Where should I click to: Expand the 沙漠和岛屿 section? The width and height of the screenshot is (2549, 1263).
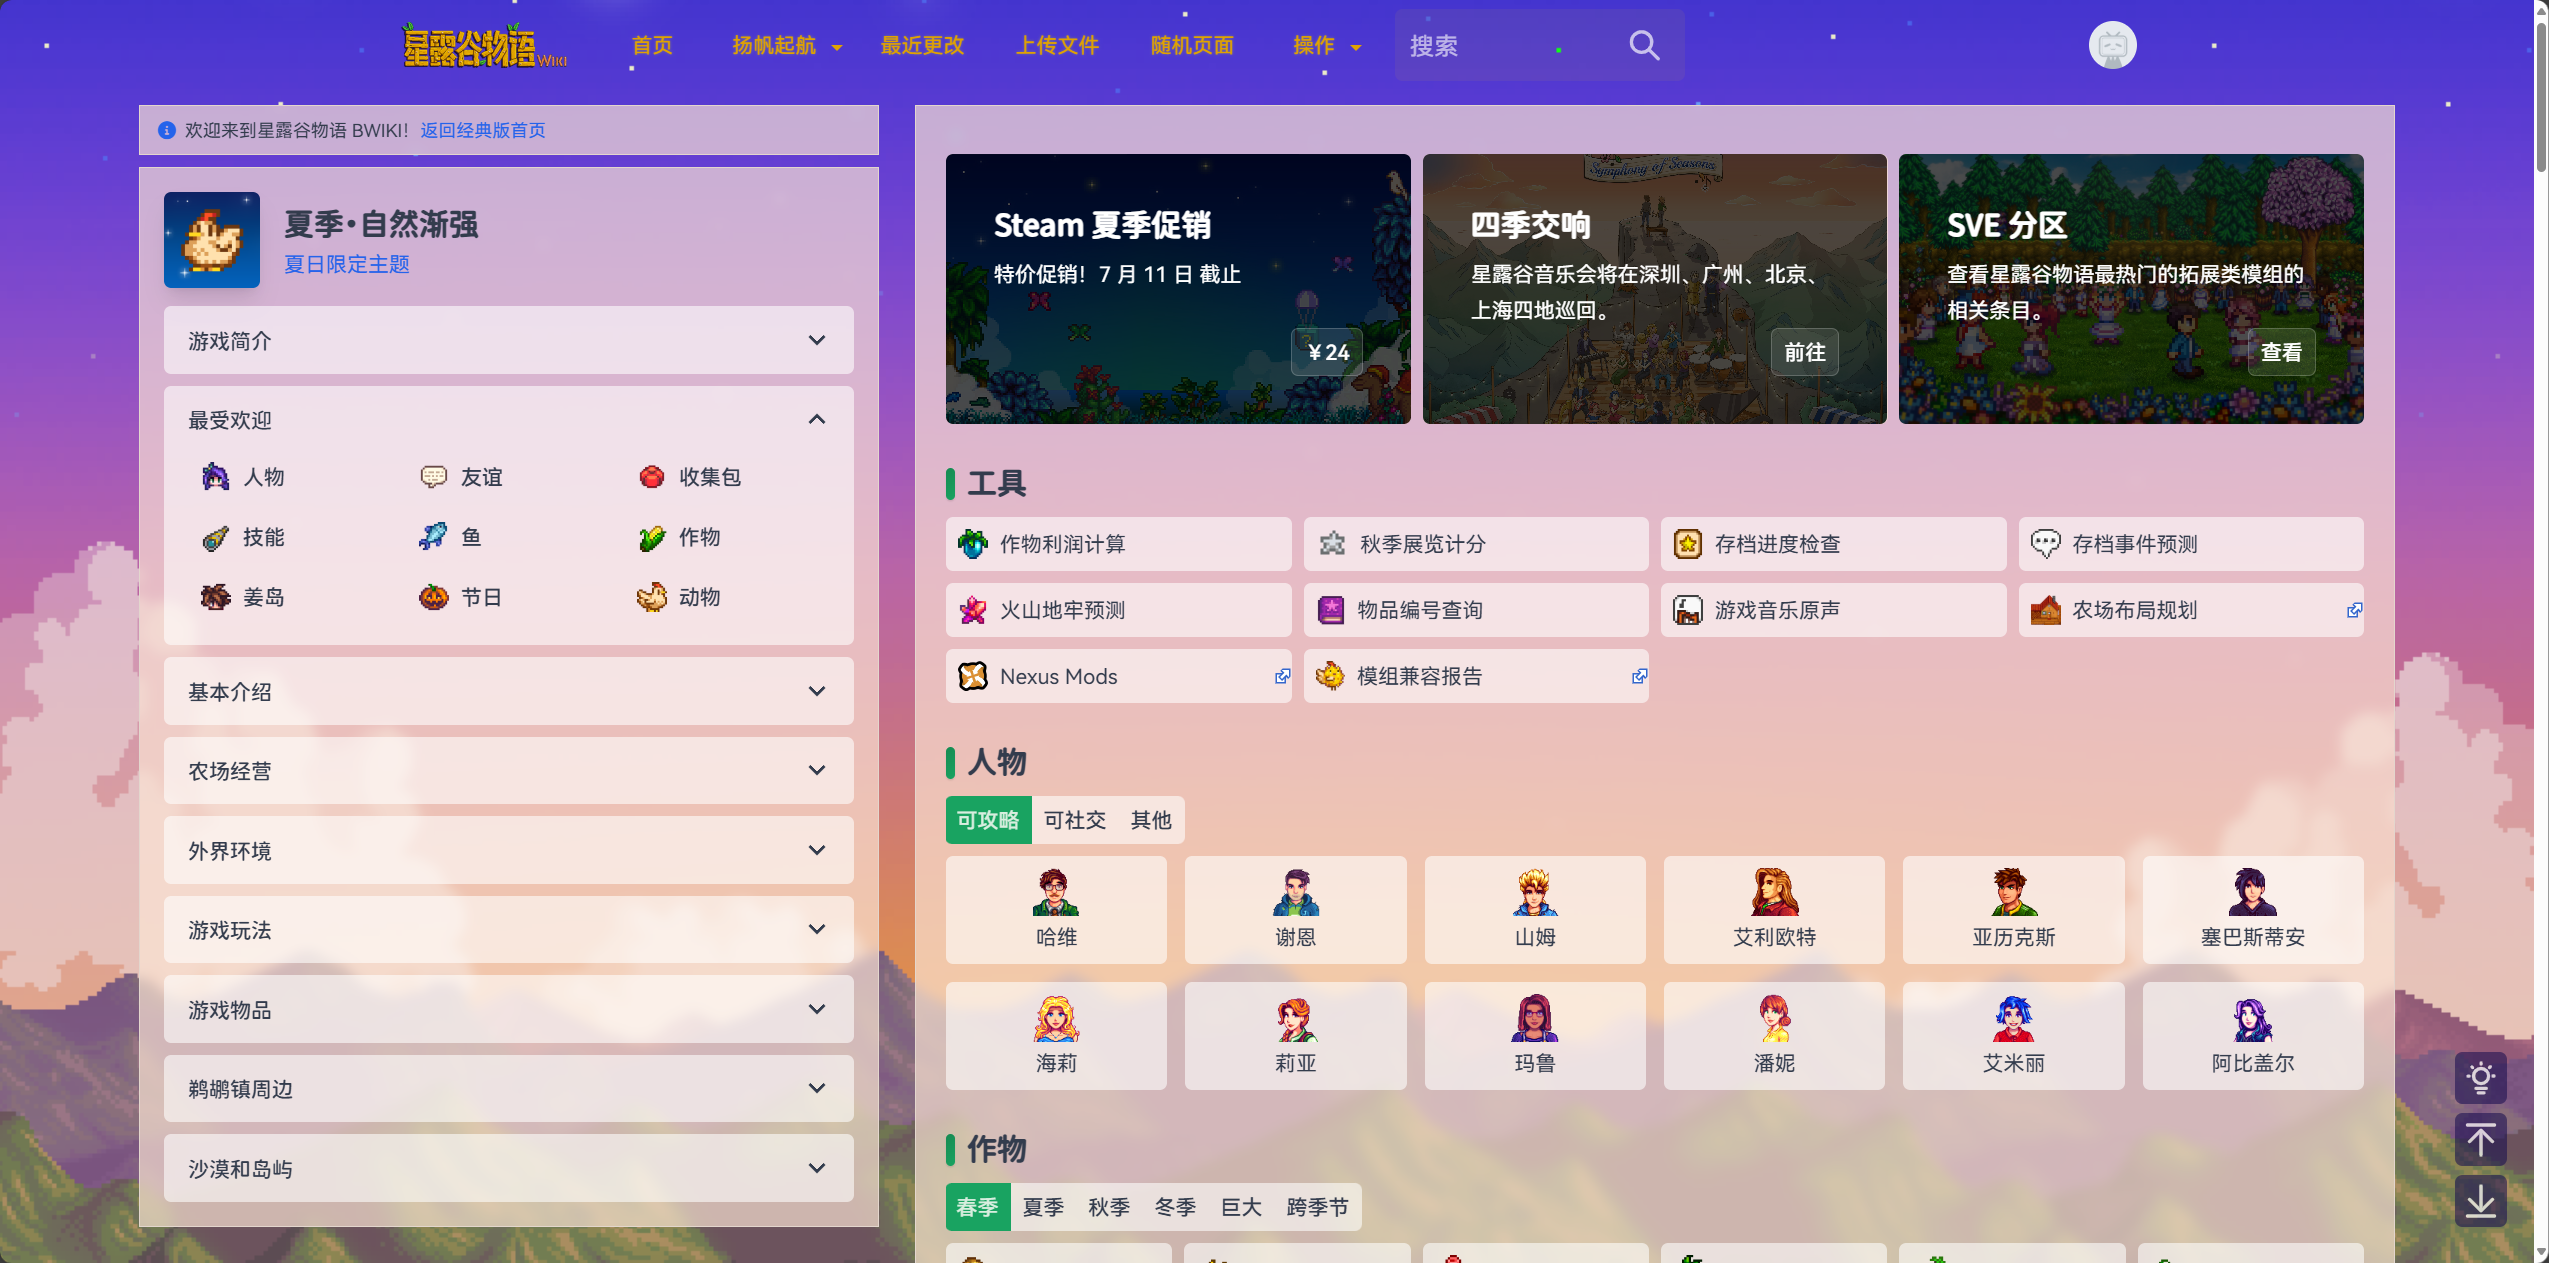tap(508, 1168)
